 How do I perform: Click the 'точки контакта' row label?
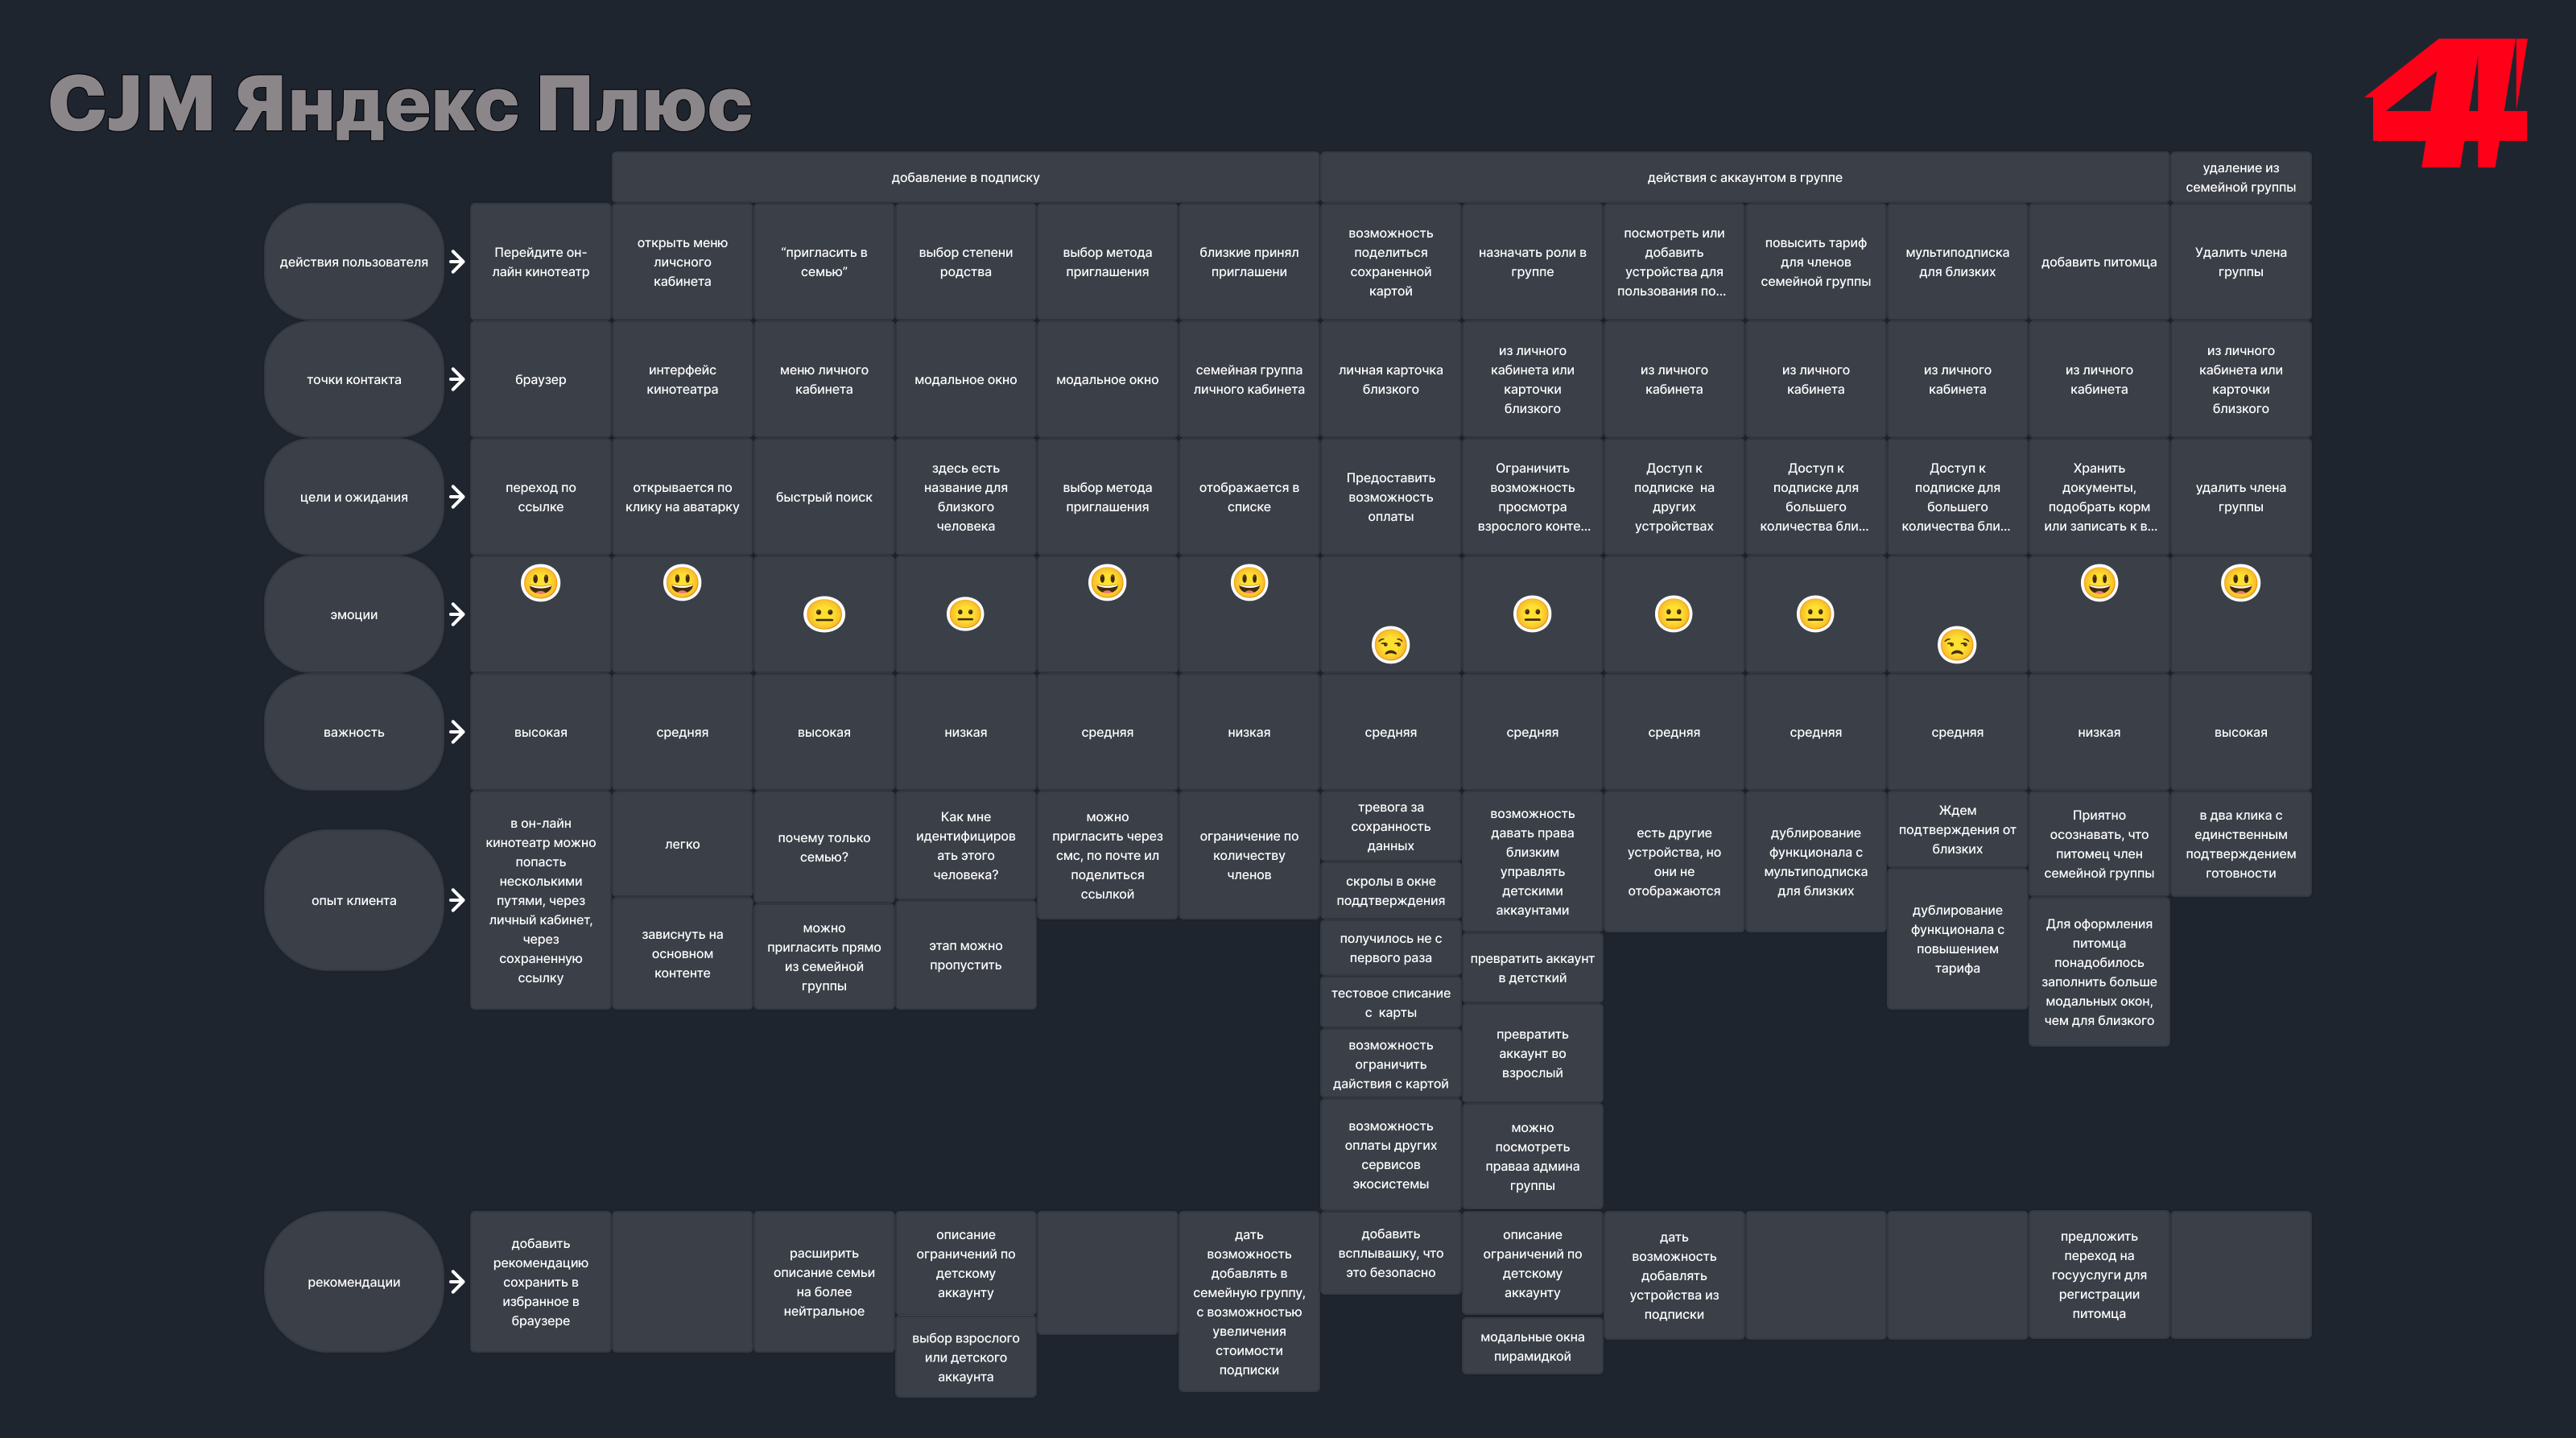coord(354,379)
